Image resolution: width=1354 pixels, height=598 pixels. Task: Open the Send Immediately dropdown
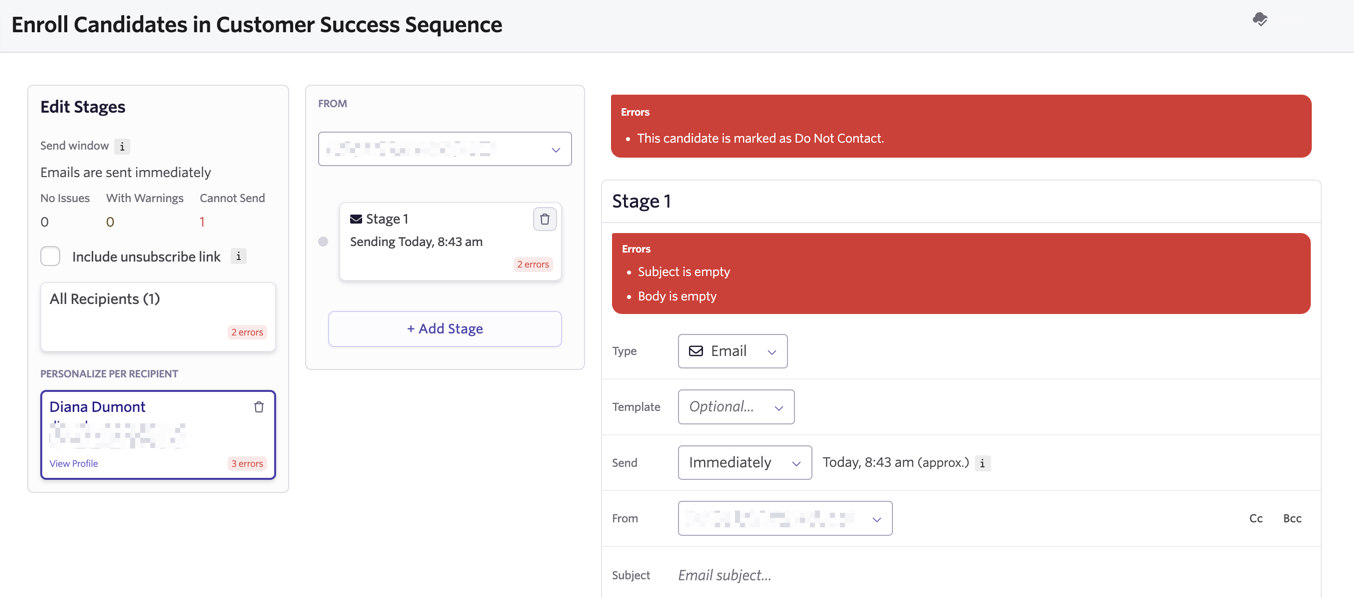click(x=745, y=462)
